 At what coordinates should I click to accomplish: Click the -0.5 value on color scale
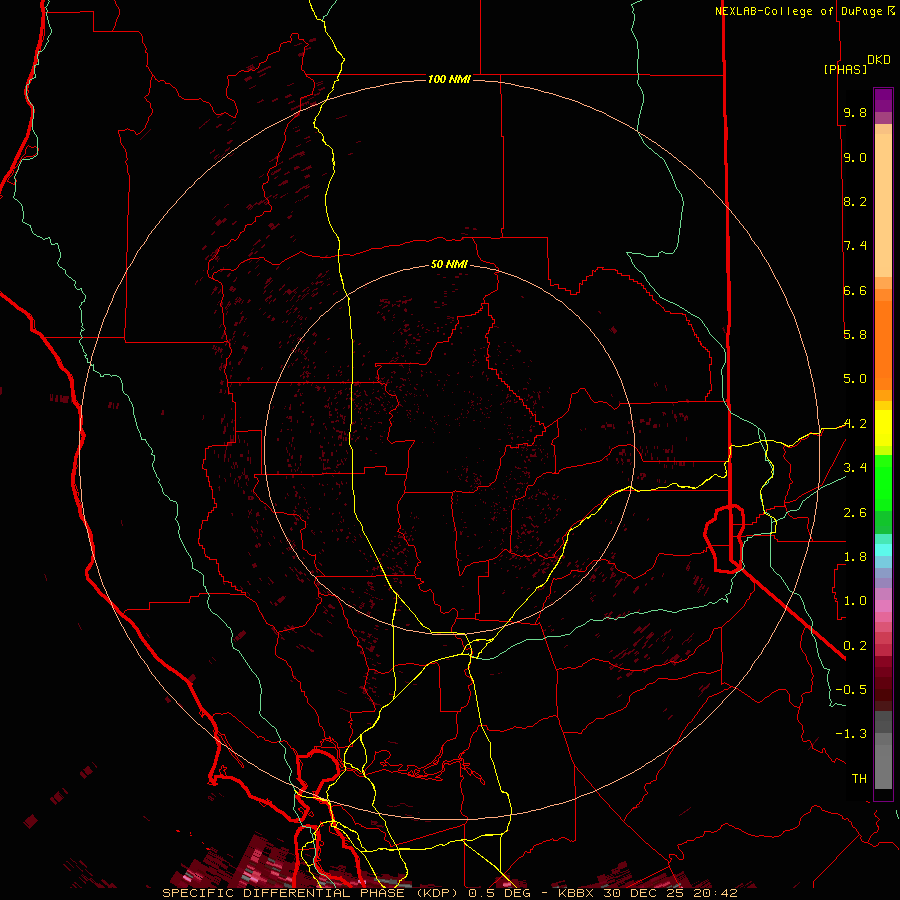(x=851, y=690)
